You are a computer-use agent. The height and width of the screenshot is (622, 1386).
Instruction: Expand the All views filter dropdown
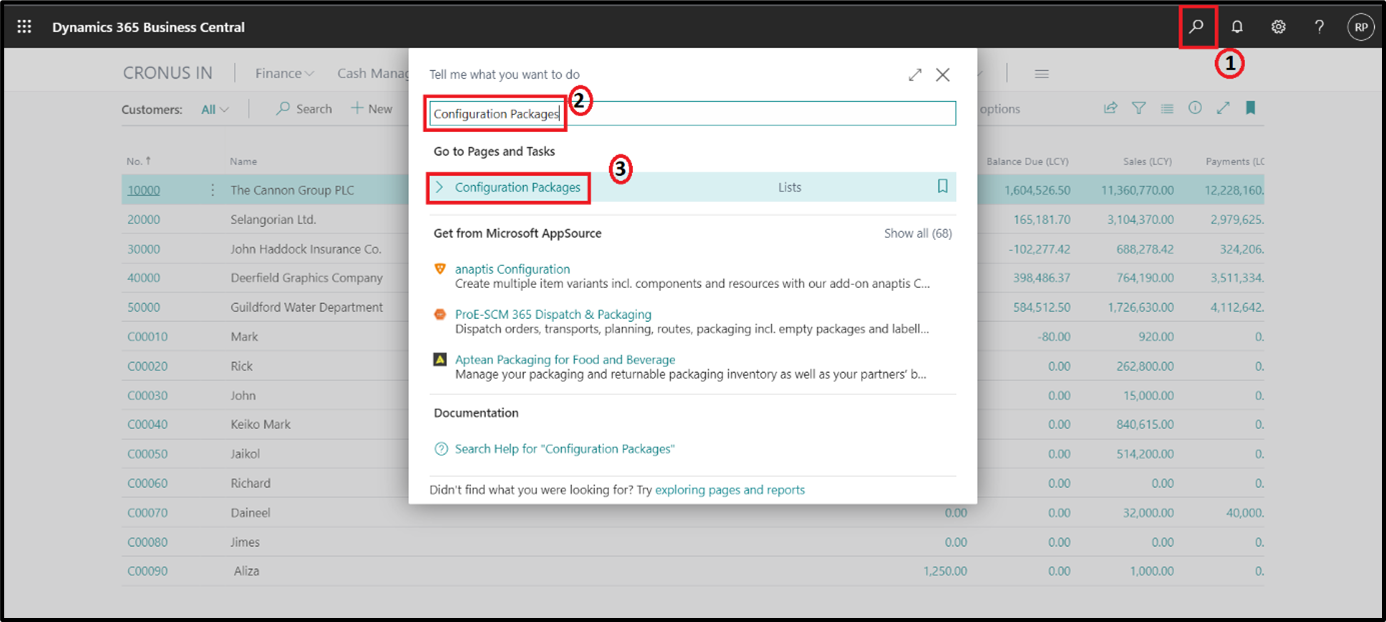215,110
